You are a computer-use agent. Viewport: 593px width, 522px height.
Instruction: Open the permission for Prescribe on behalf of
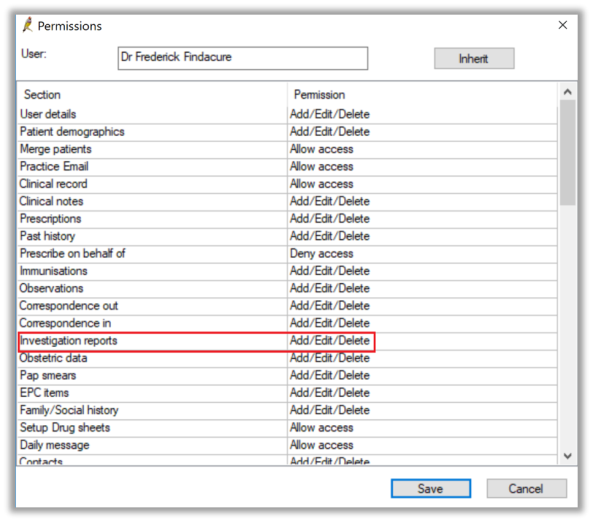coord(321,253)
